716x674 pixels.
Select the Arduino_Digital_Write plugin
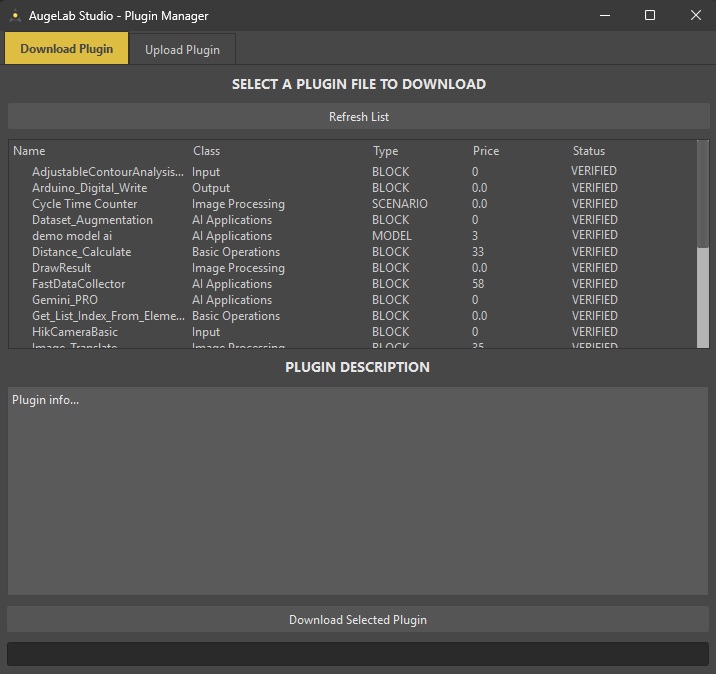coord(90,188)
